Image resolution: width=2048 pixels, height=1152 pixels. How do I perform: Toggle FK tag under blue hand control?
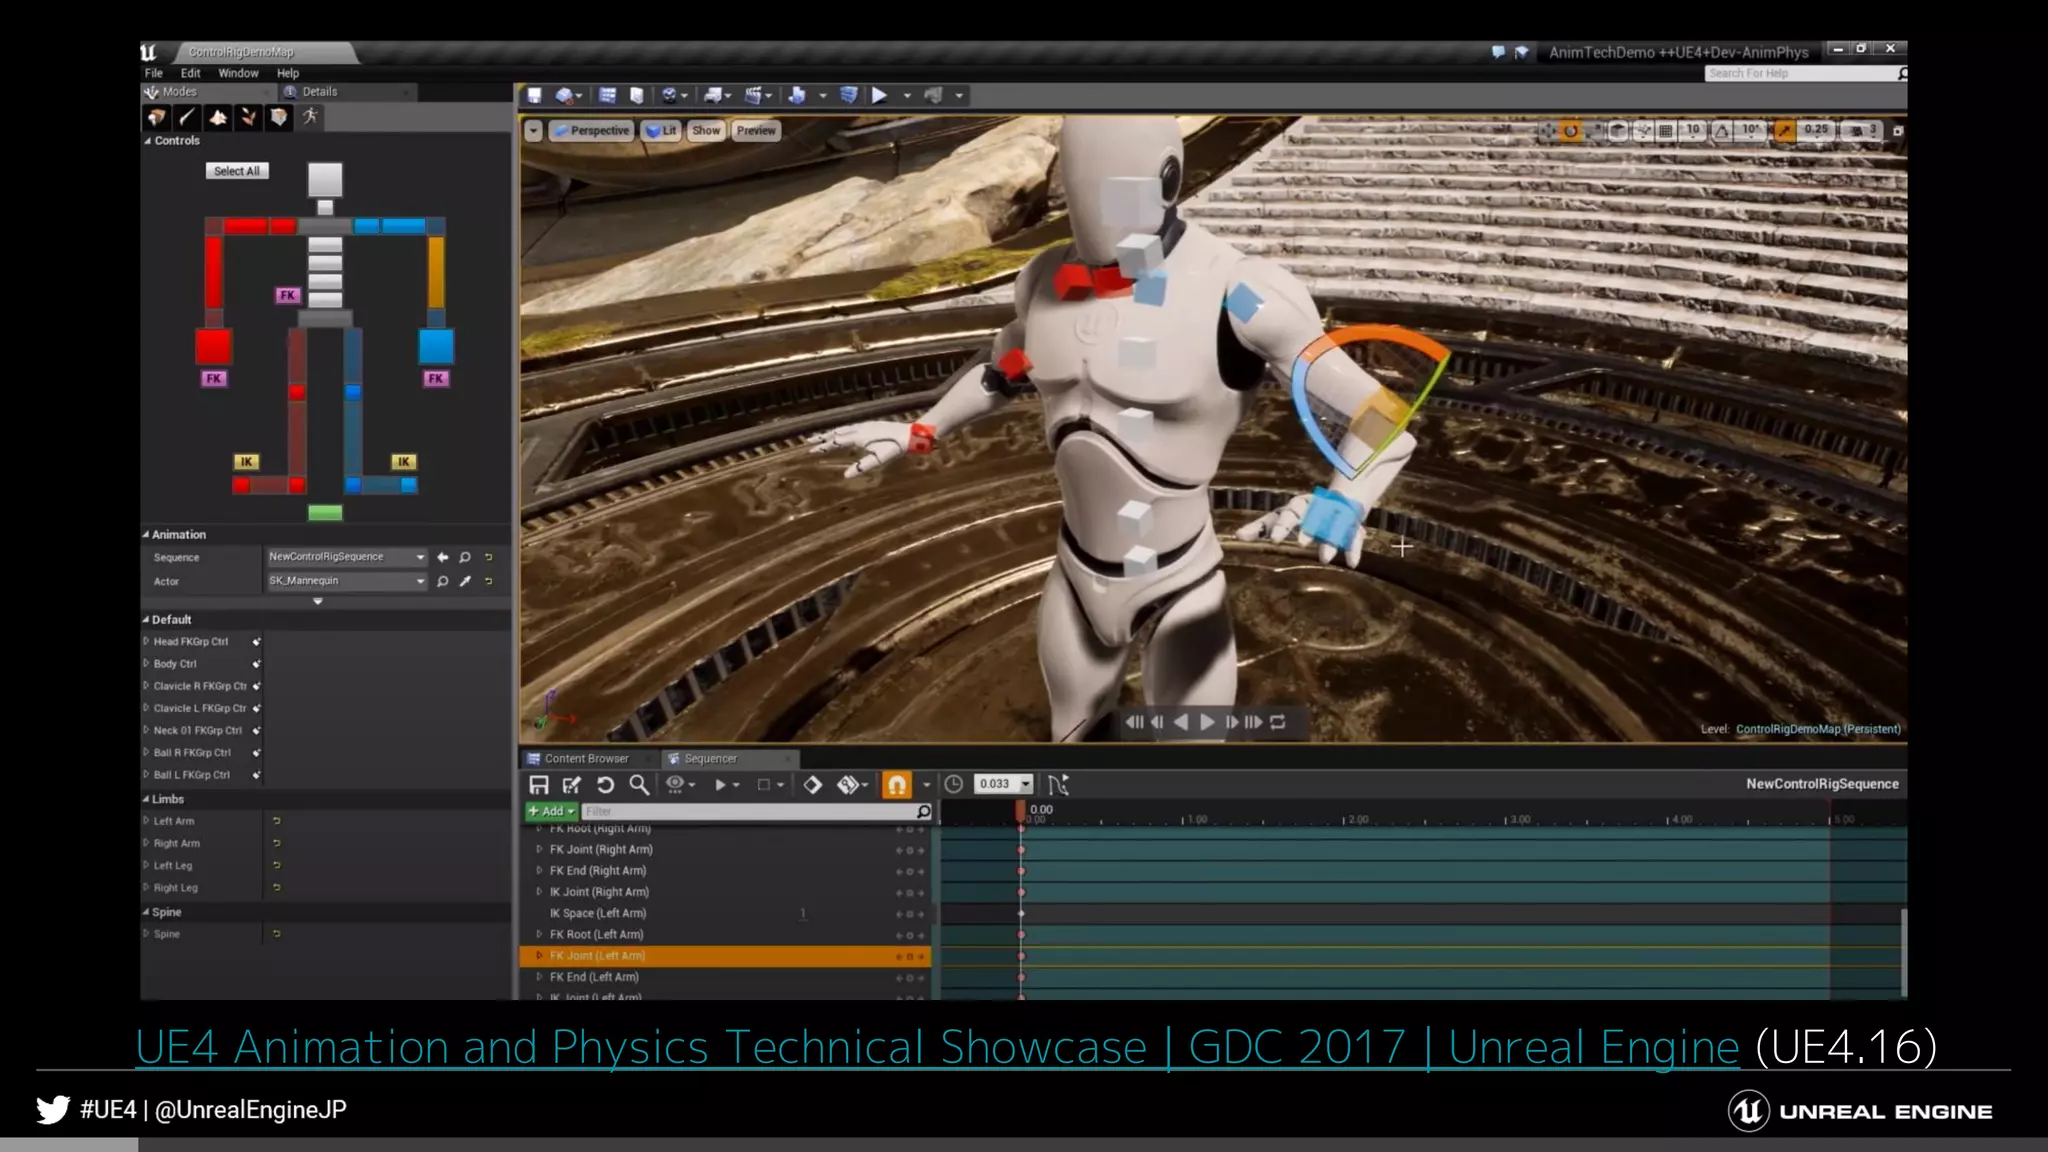tap(436, 378)
